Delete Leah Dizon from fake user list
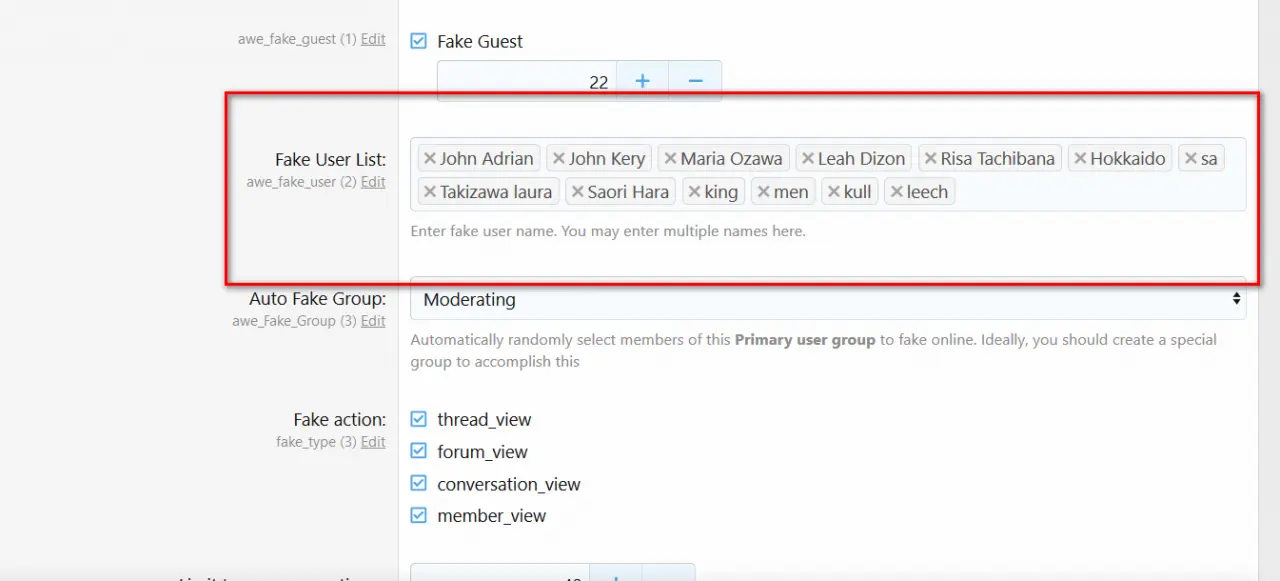 (x=808, y=159)
